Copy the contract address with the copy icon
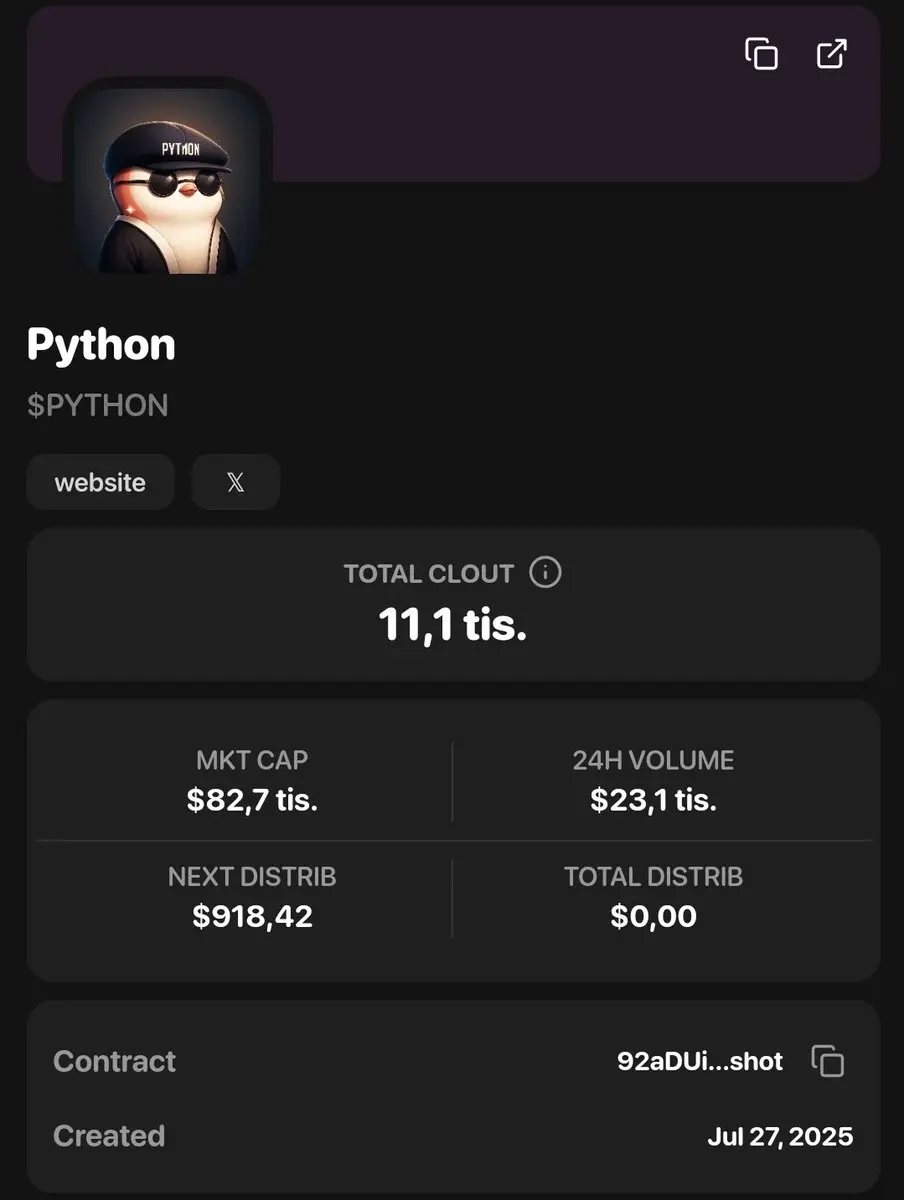904x1200 pixels. pyautogui.click(x=828, y=1061)
